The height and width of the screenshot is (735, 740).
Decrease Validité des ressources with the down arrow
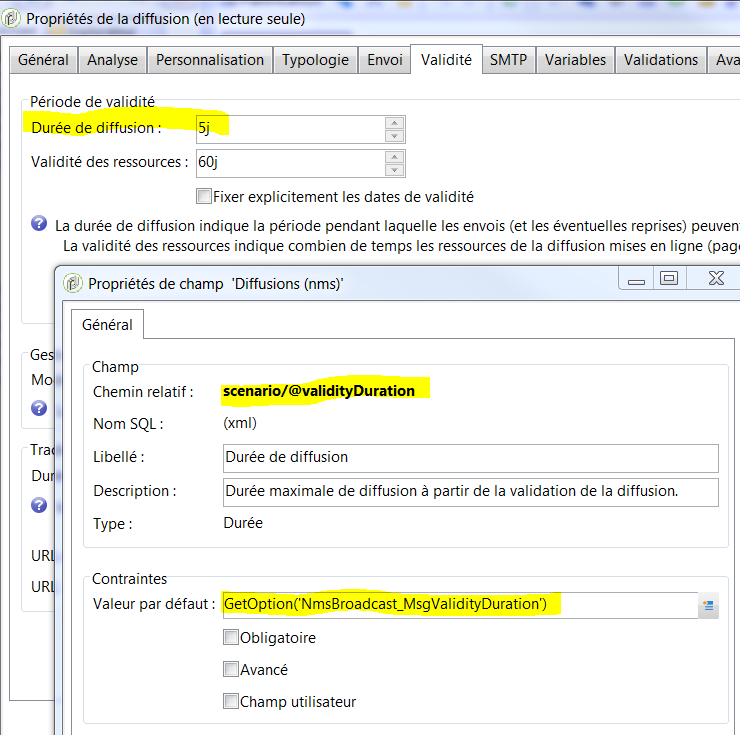point(394,169)
